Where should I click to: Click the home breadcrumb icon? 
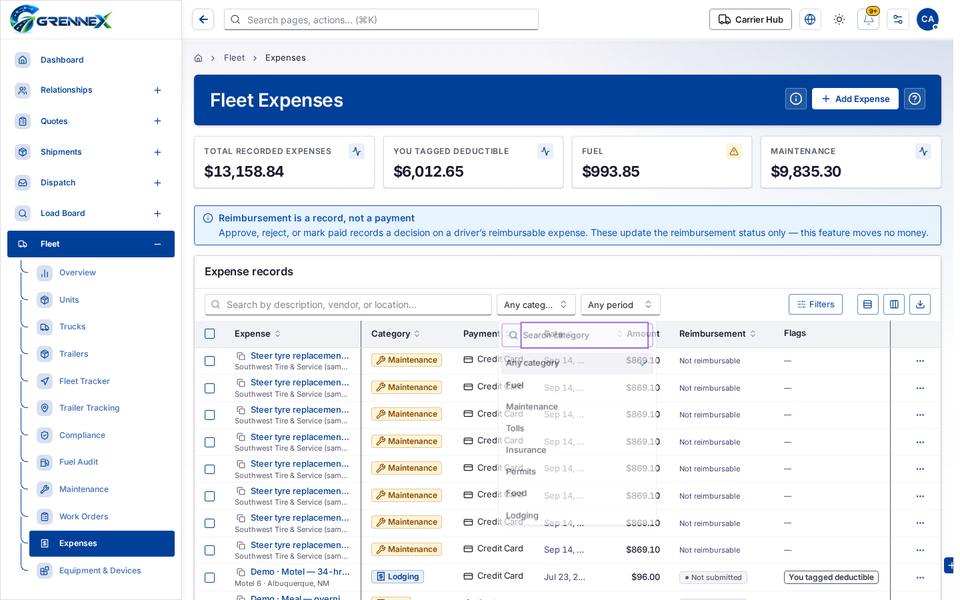point(198,58)
